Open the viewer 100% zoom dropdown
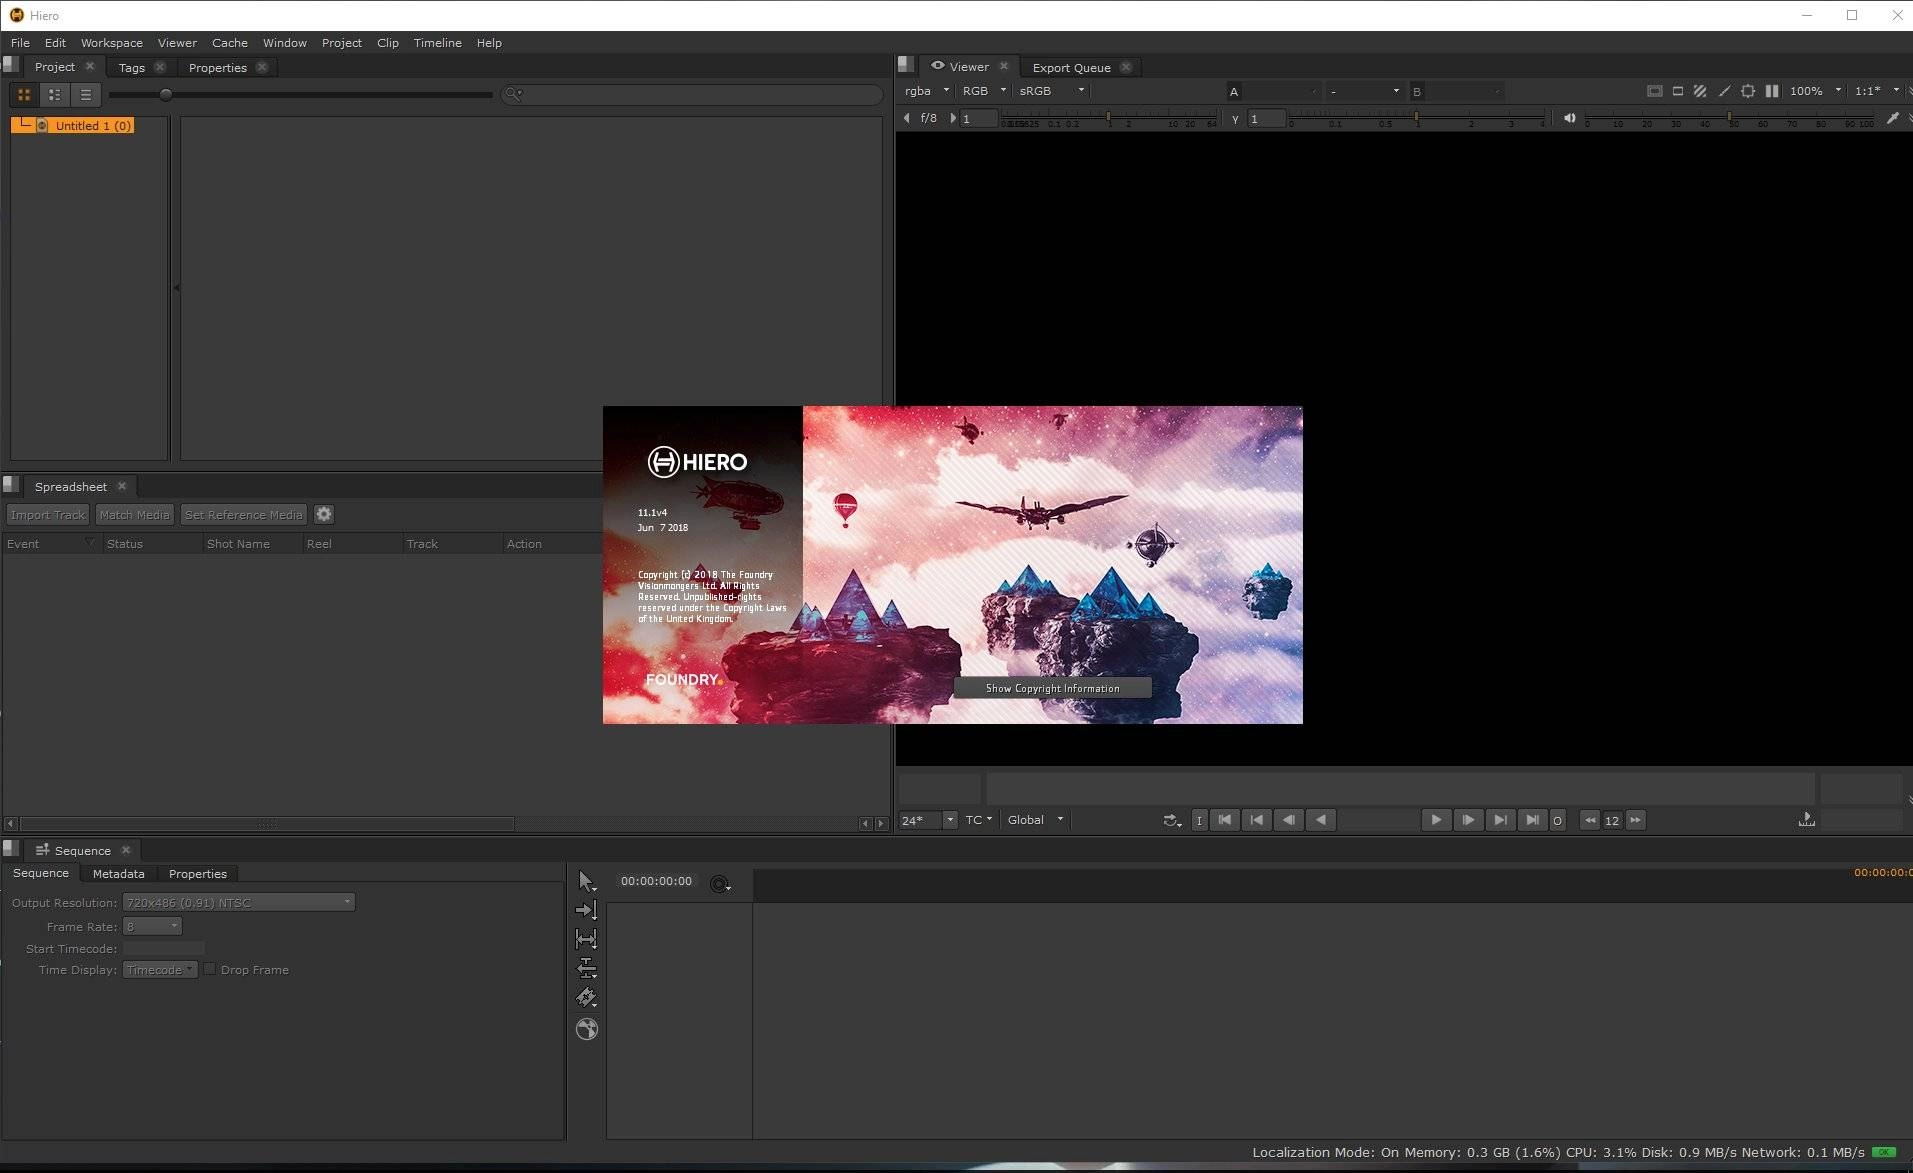The width and height of the screenshot is (1913, 1173). [x=1814, y=91]
